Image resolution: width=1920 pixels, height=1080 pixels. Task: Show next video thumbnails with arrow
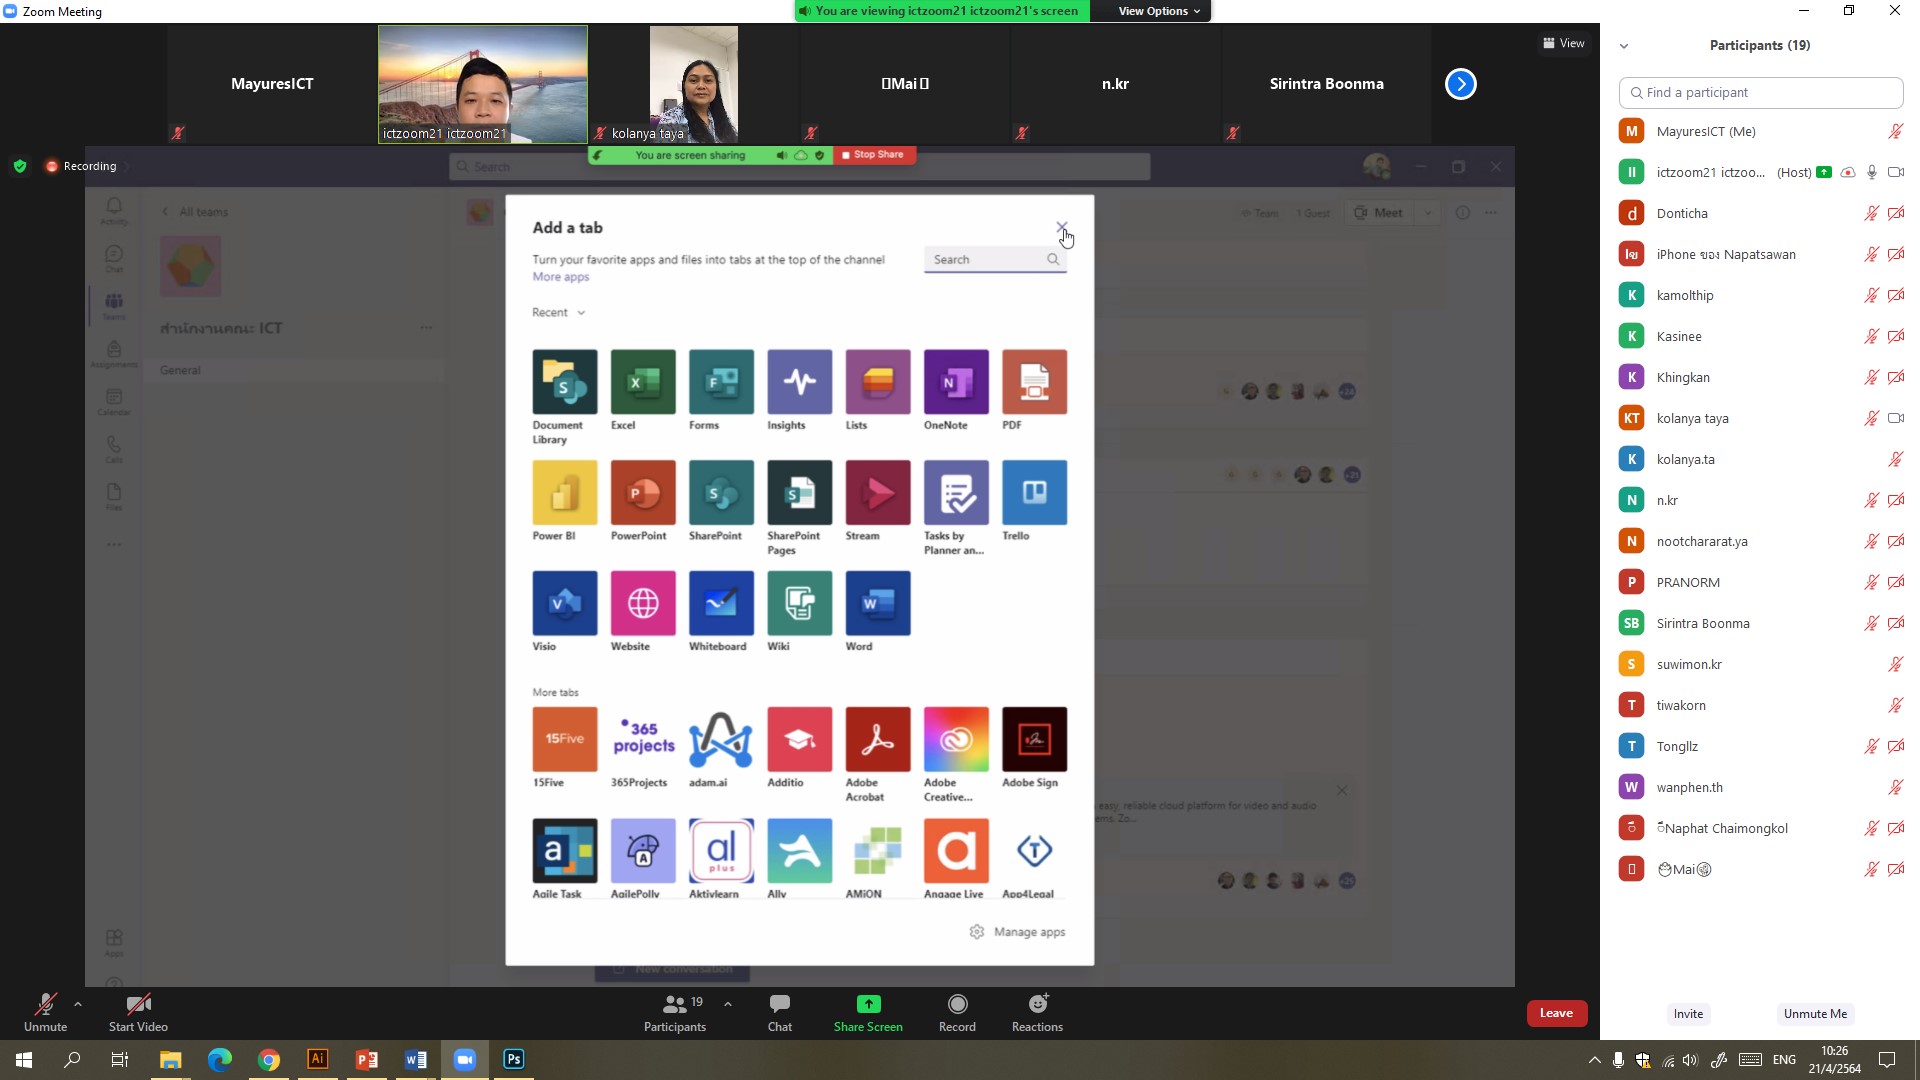(1461, 84)
